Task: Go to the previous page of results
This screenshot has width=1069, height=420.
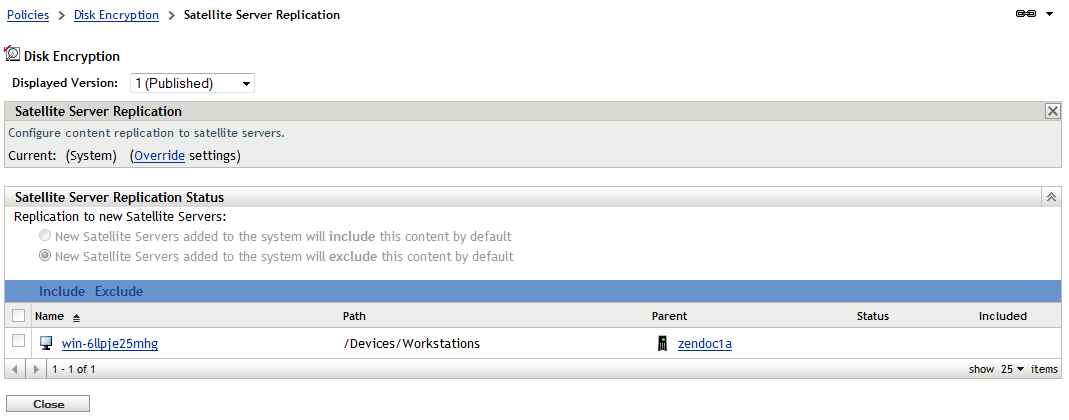Action: point(14,369)
